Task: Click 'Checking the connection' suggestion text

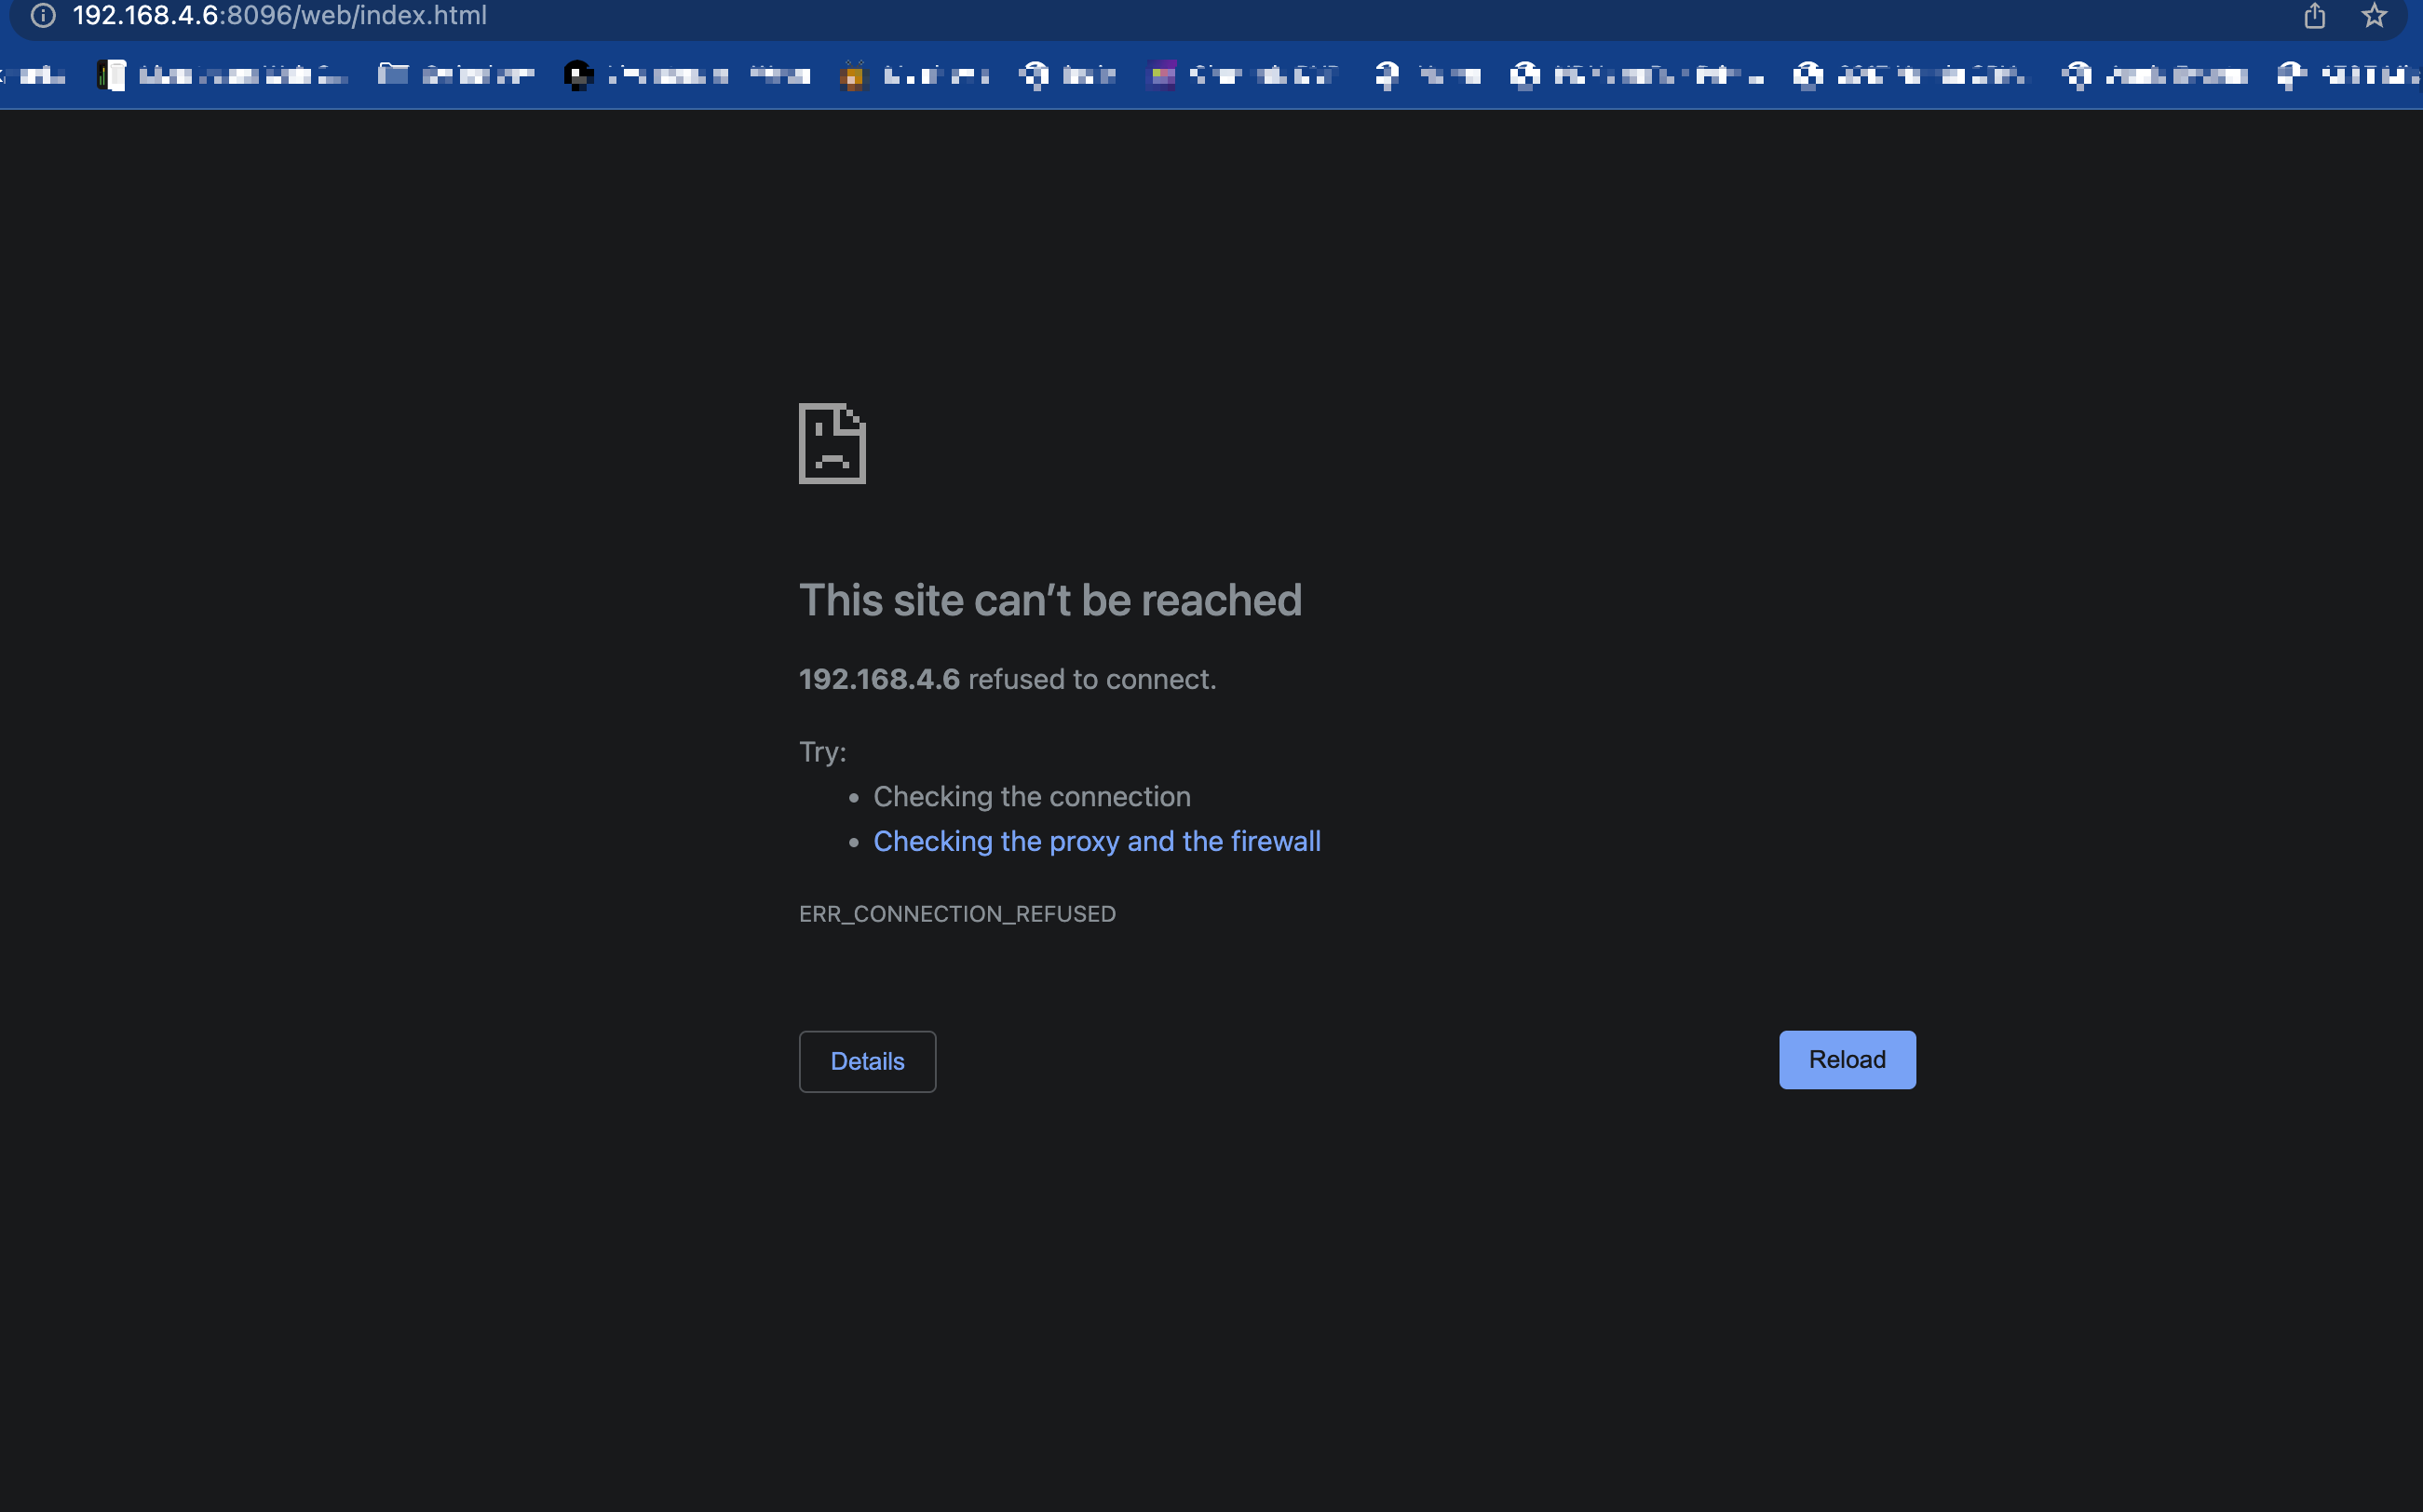Action: click(1031, 796)
